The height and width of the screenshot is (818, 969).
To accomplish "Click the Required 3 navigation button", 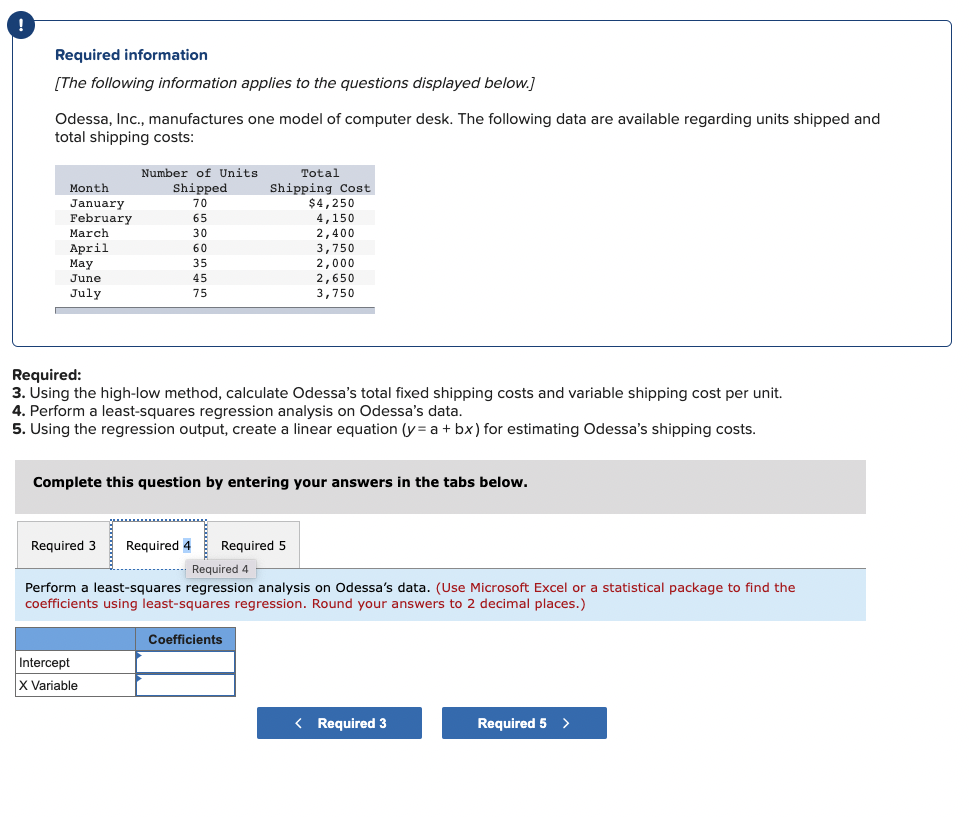I will click(x=339, y=722).
